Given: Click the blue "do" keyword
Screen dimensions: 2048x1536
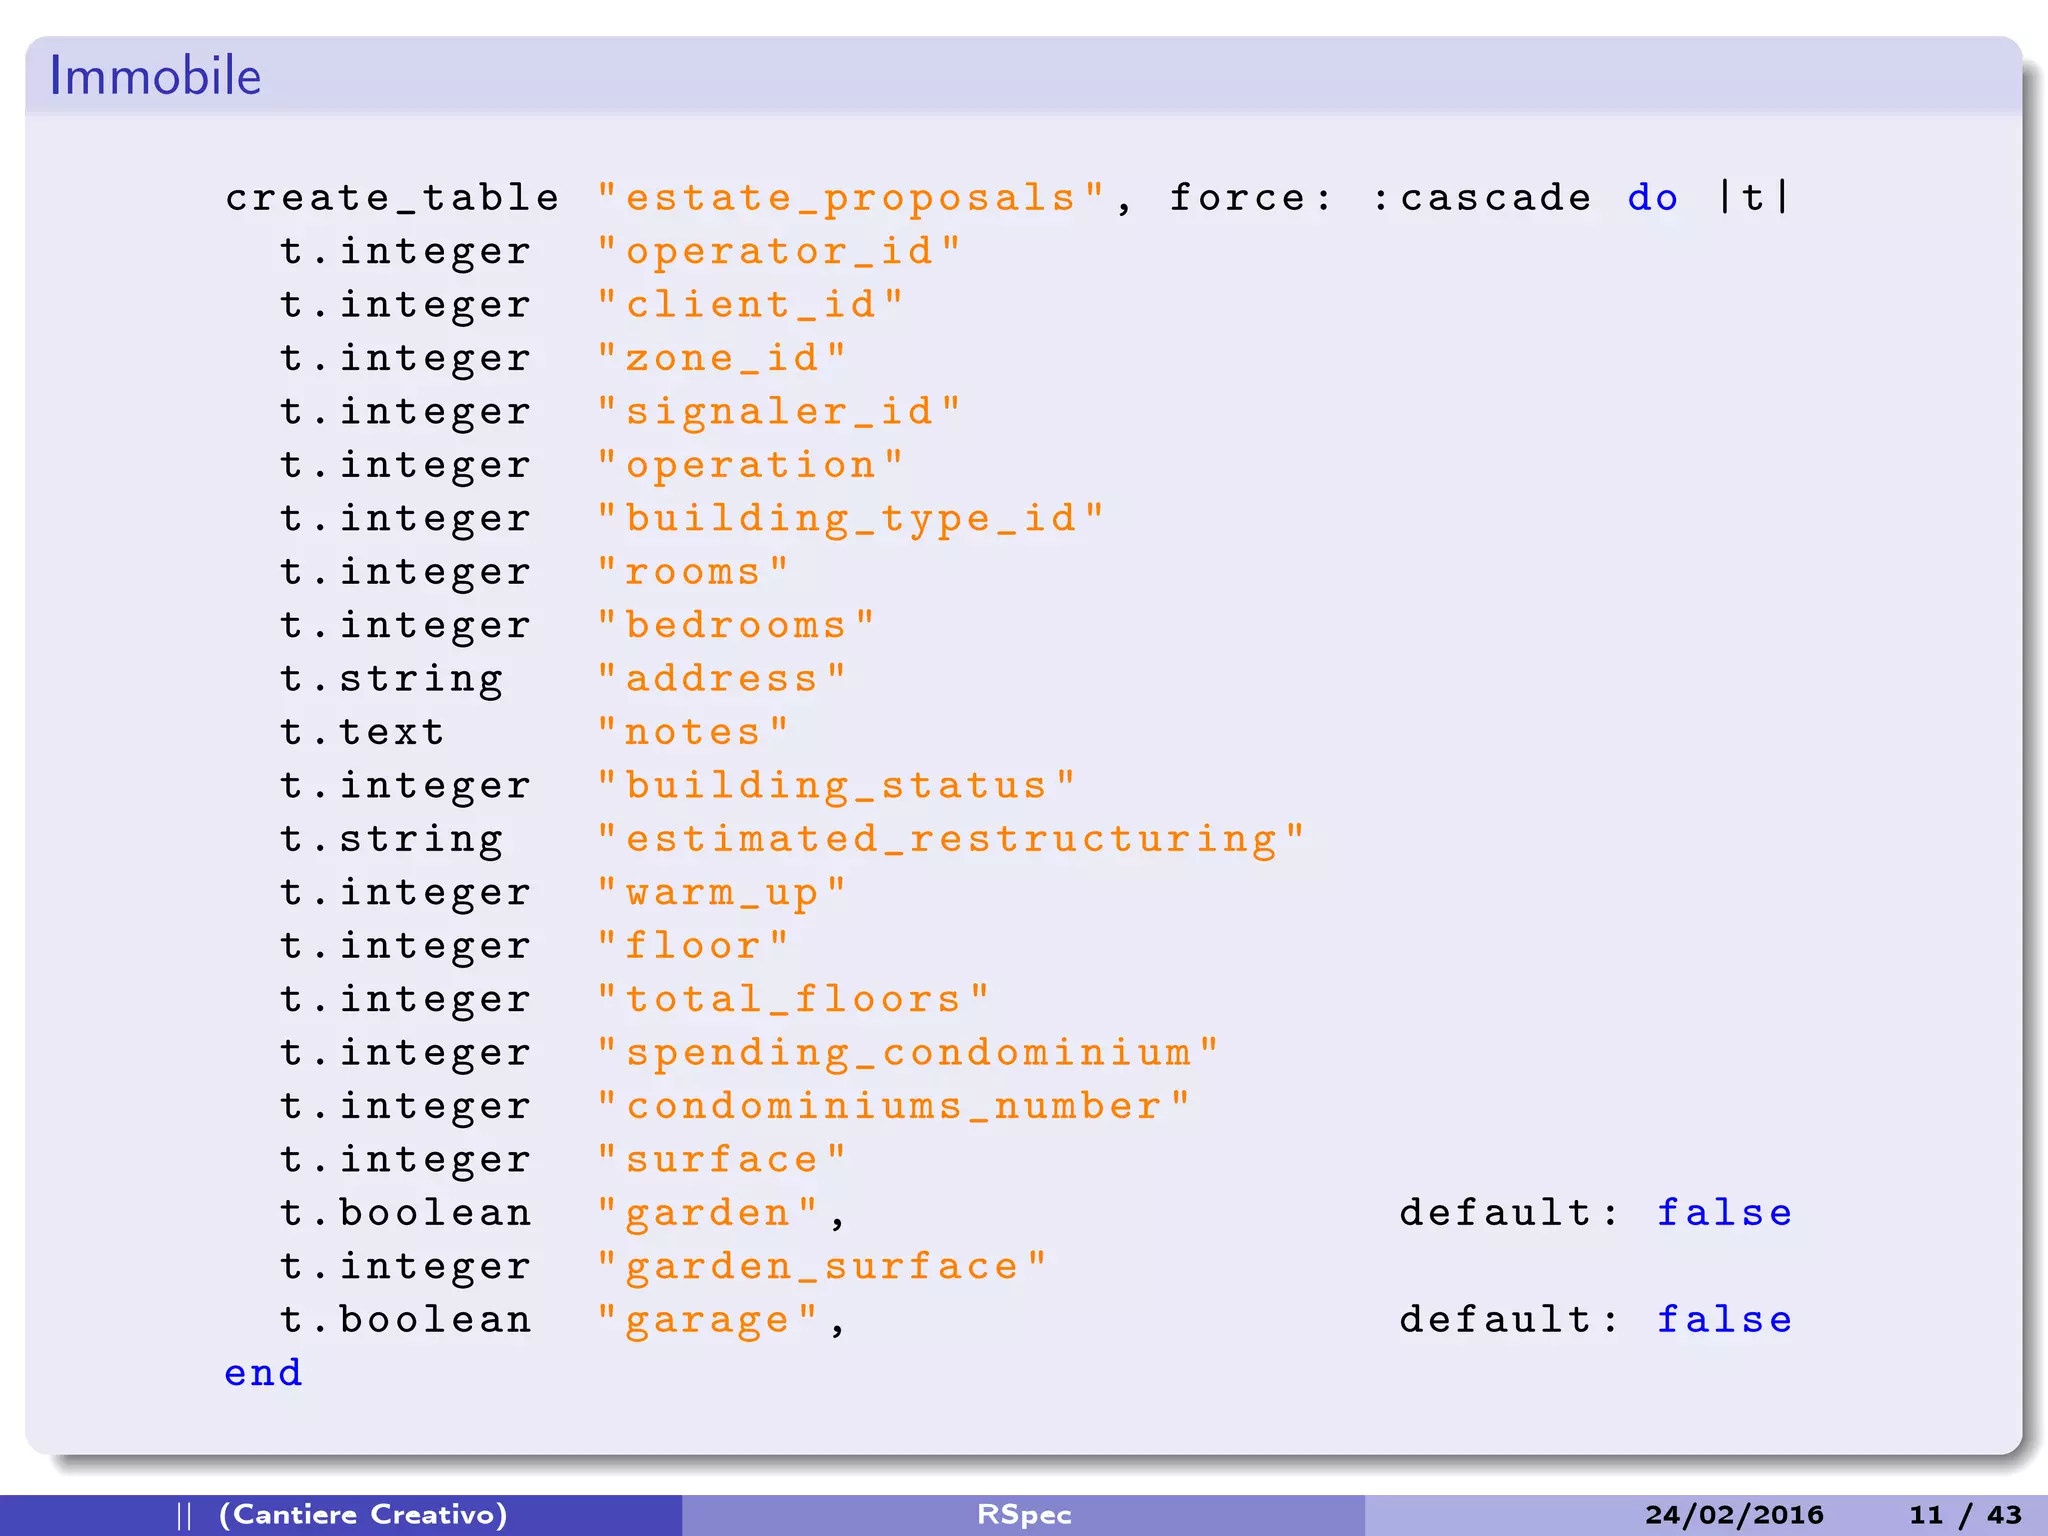Looking at the screenshot, I should tap(1653, 197).
